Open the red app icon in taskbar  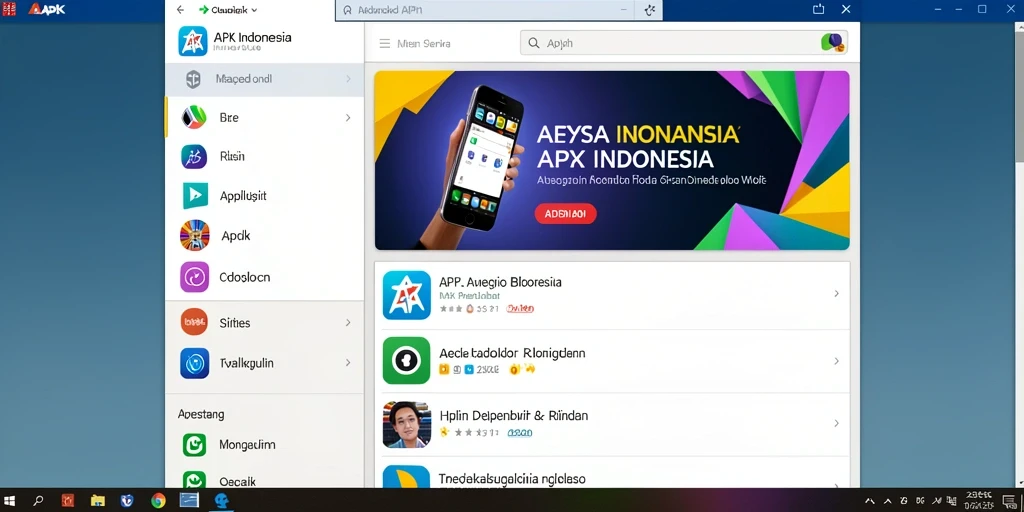click(x=68, y=501)
